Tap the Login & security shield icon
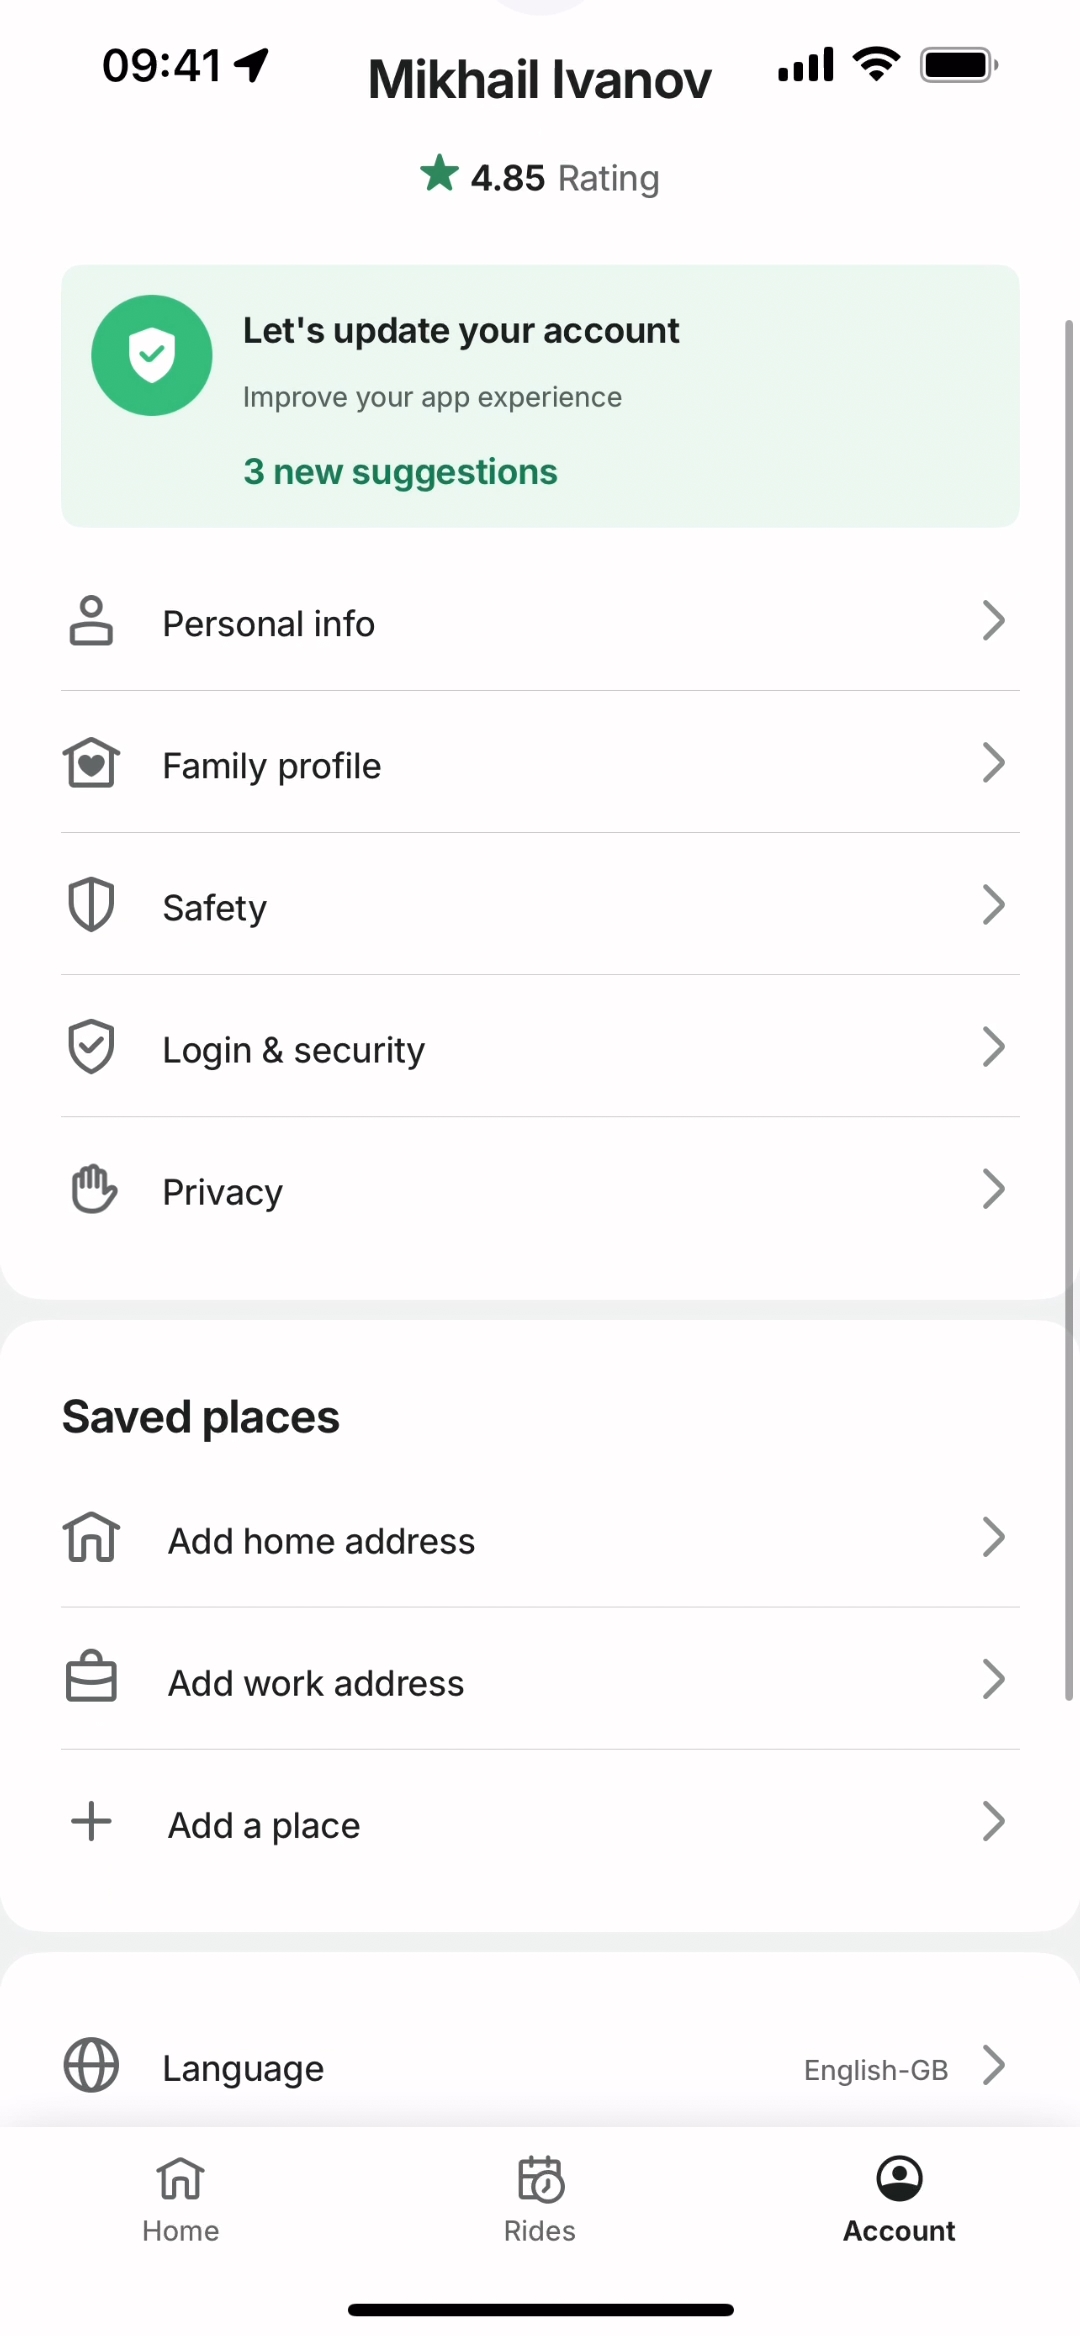The height and width of the screenshot is (2336, 1080). (91, 1047)
